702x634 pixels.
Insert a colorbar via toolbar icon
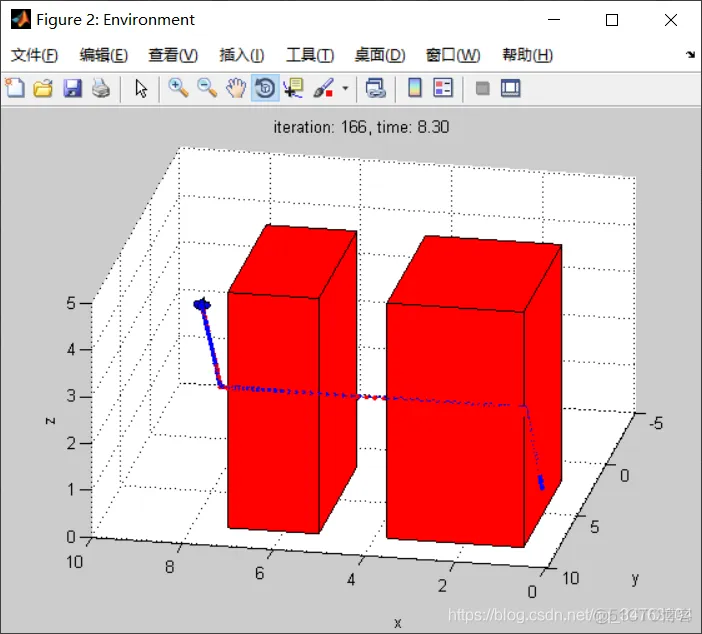pyautogui.click(x=415, y=88)
